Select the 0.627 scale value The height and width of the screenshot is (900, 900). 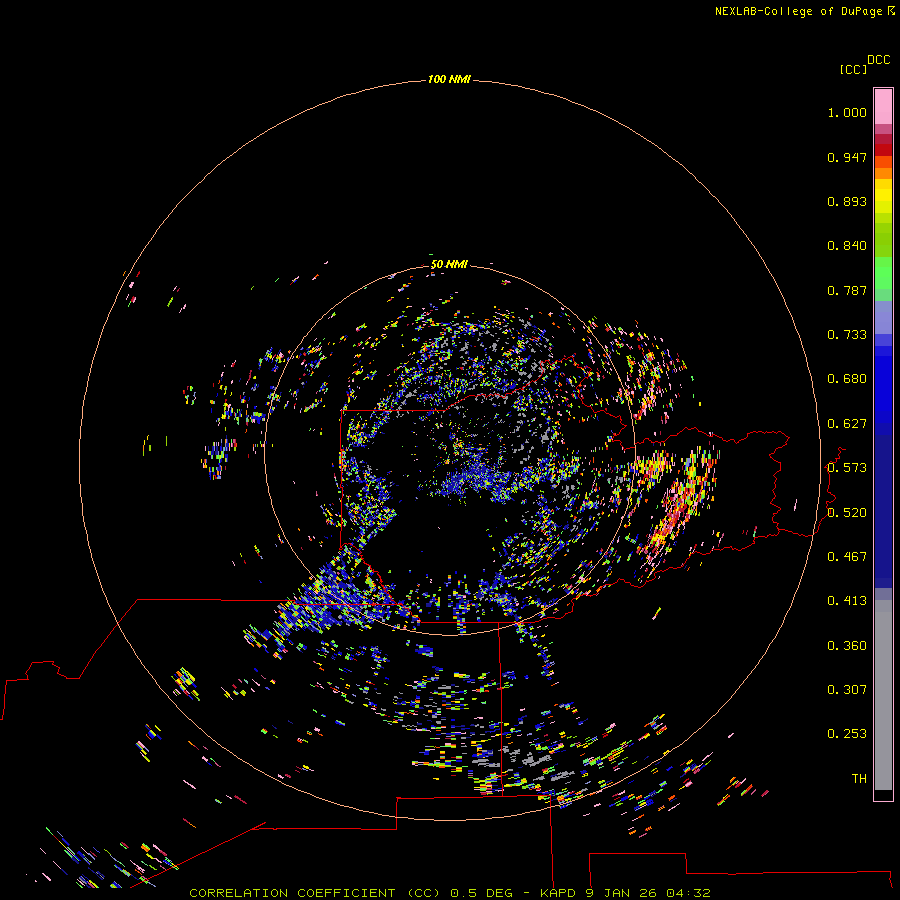point(847,424)
